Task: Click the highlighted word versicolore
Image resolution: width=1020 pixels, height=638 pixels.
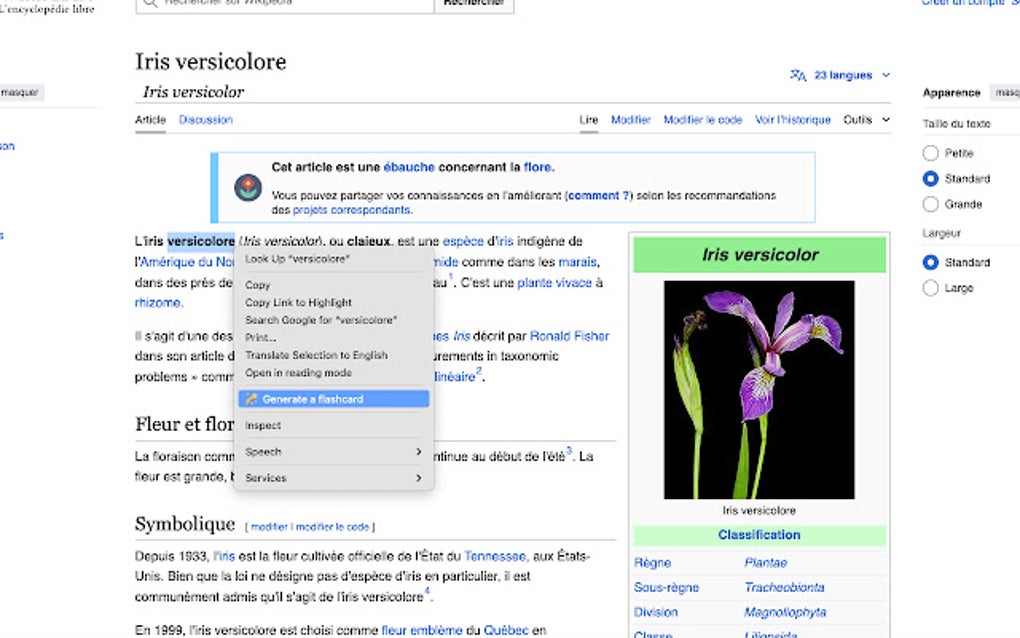Action: point(201,241)
